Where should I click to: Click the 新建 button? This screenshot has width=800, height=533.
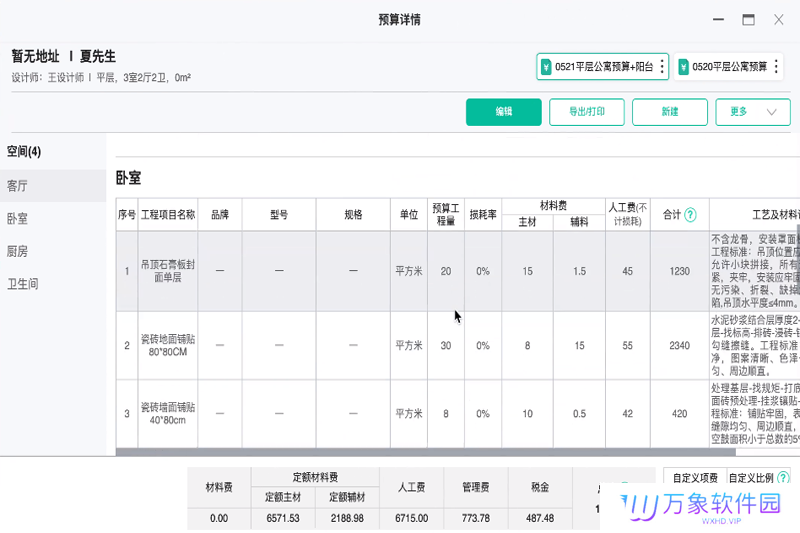pos(670,112)
